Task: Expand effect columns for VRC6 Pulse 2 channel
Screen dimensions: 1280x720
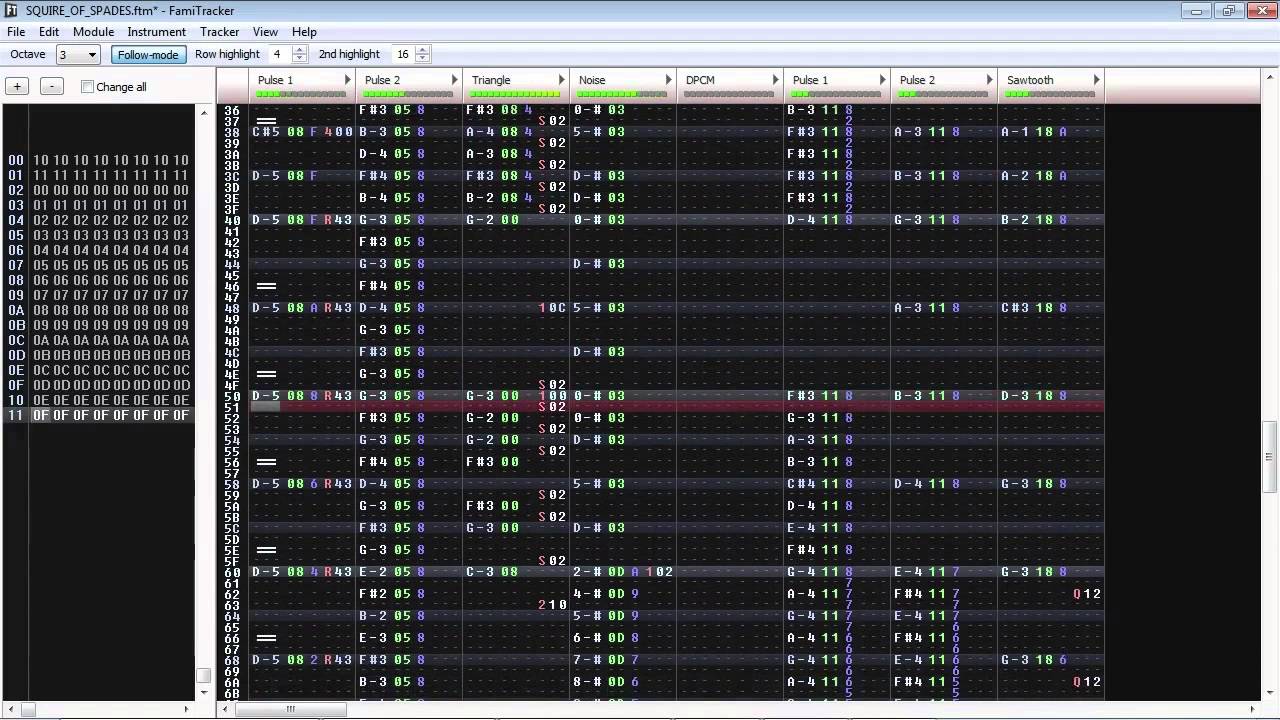Action: 990,80
